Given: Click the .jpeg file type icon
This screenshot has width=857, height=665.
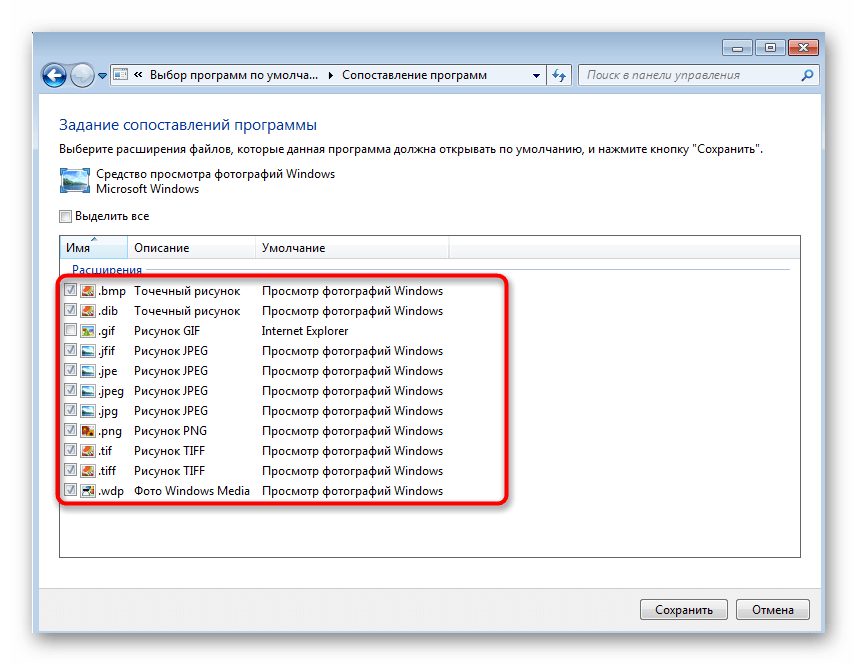Looking at the screenshot, I should (x=87, y=391).
